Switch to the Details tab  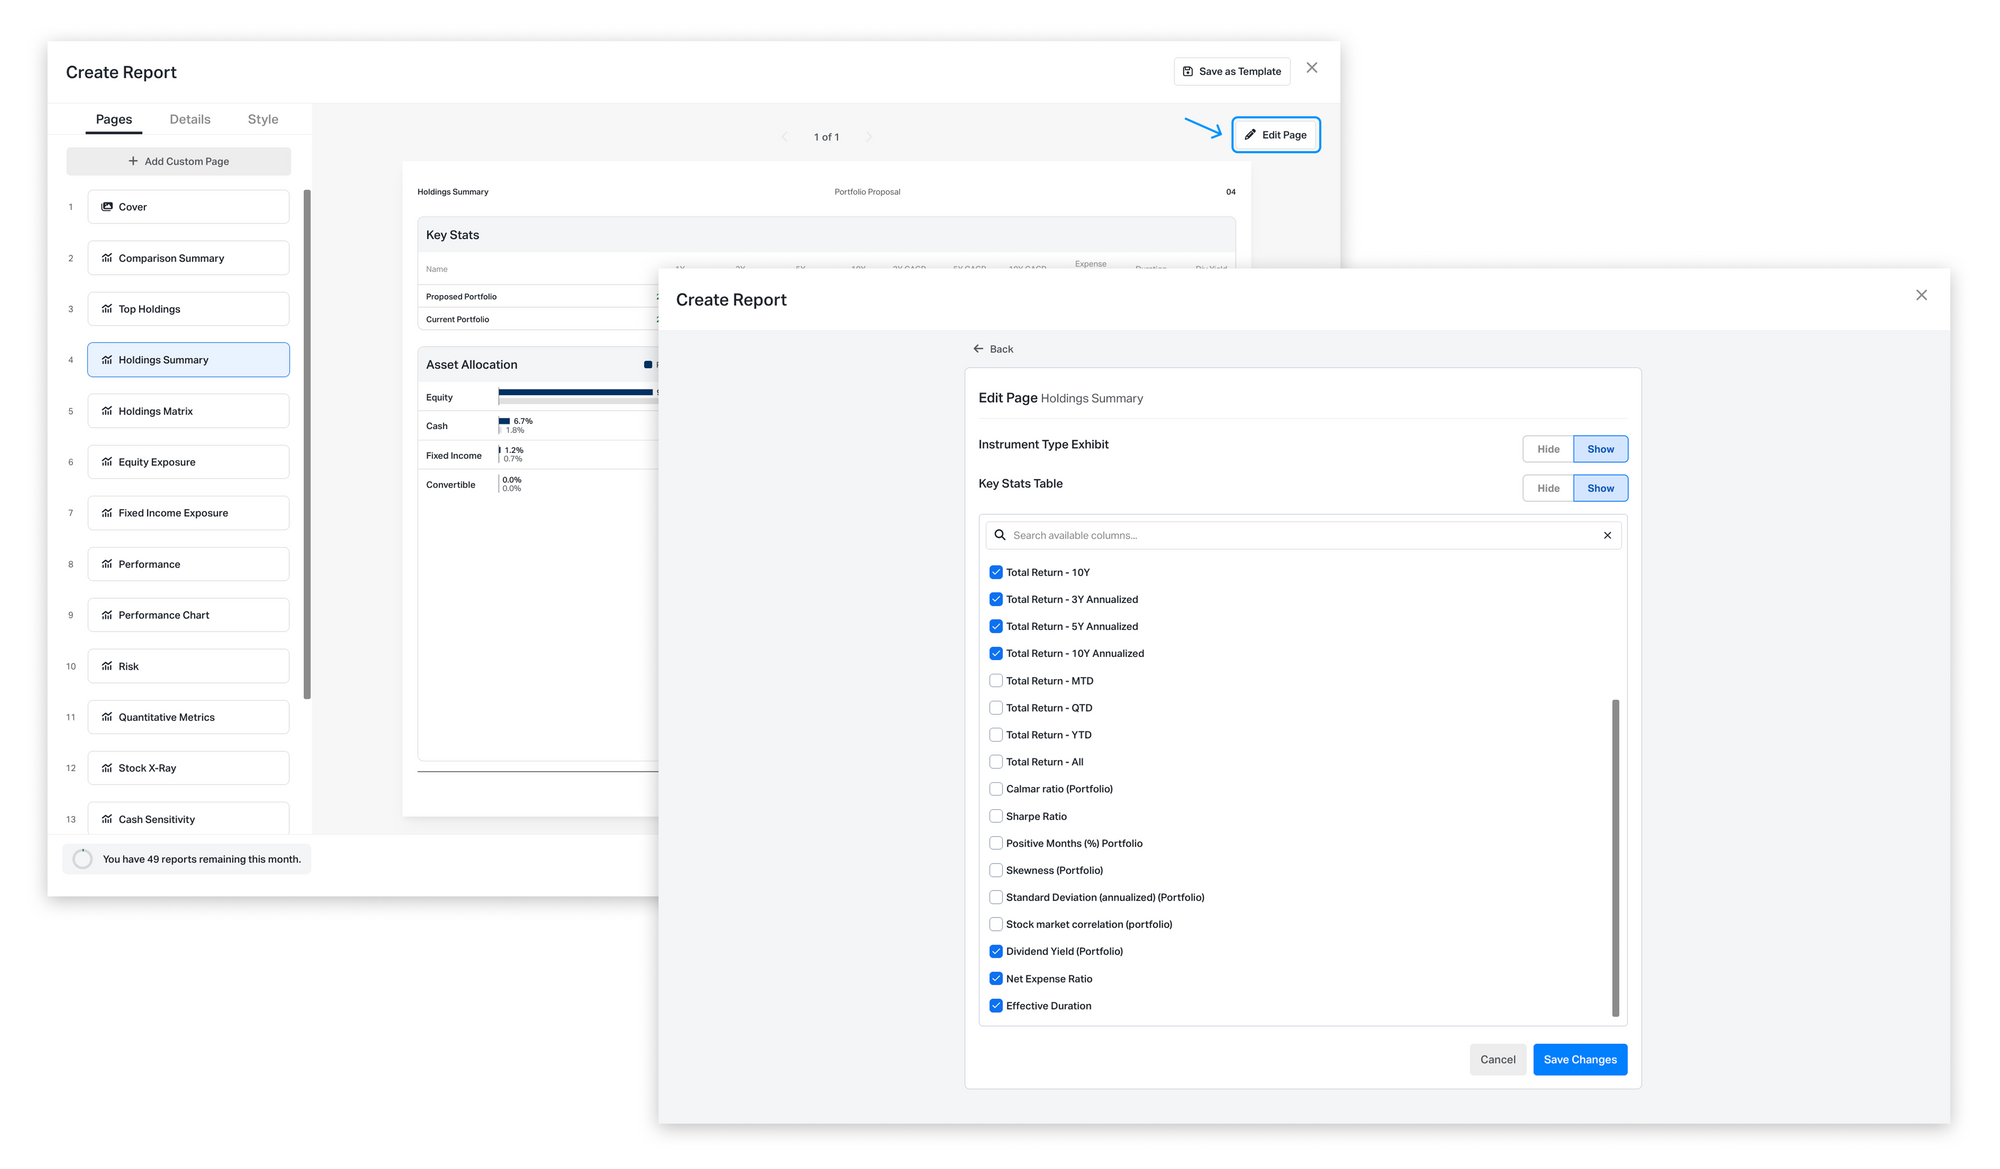coord(190,119)
